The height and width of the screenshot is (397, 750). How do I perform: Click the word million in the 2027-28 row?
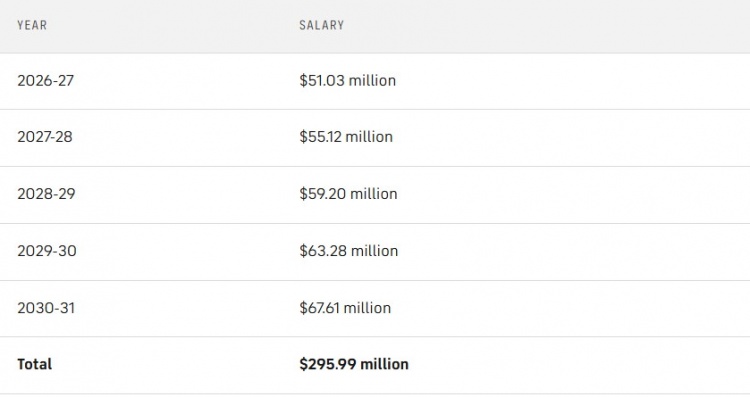[369, 137]
